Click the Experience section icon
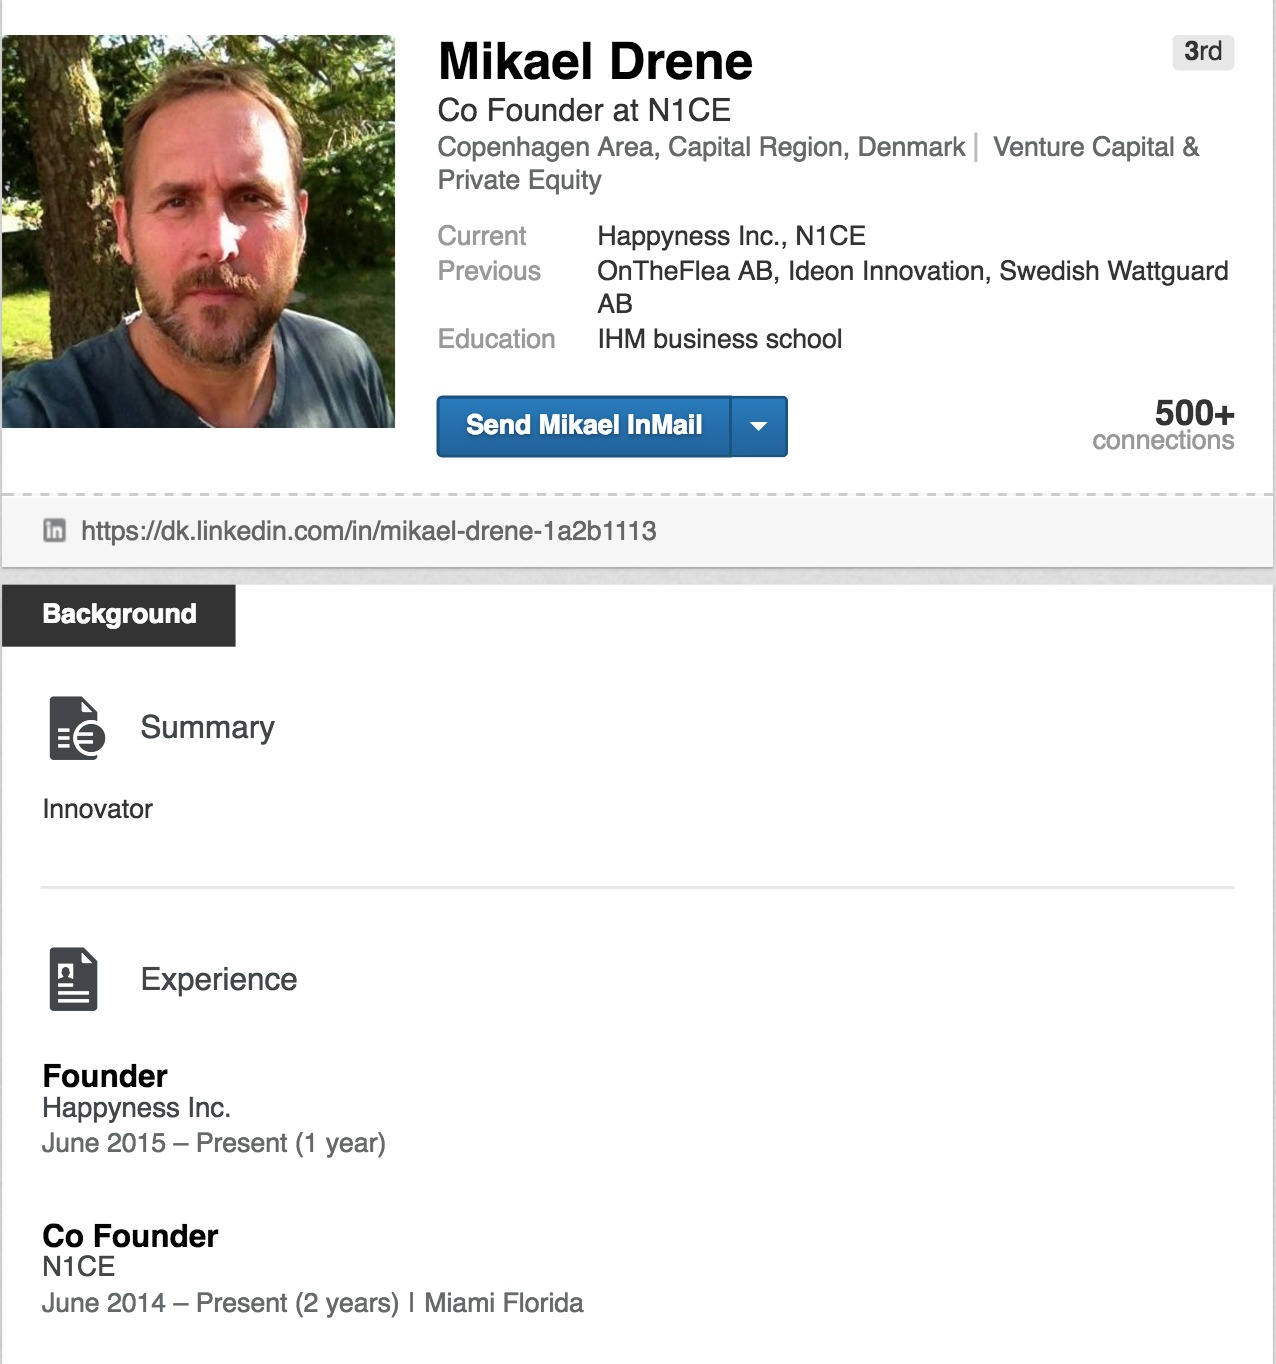Screen dimensions: 1276x1364 coord(73,979)
